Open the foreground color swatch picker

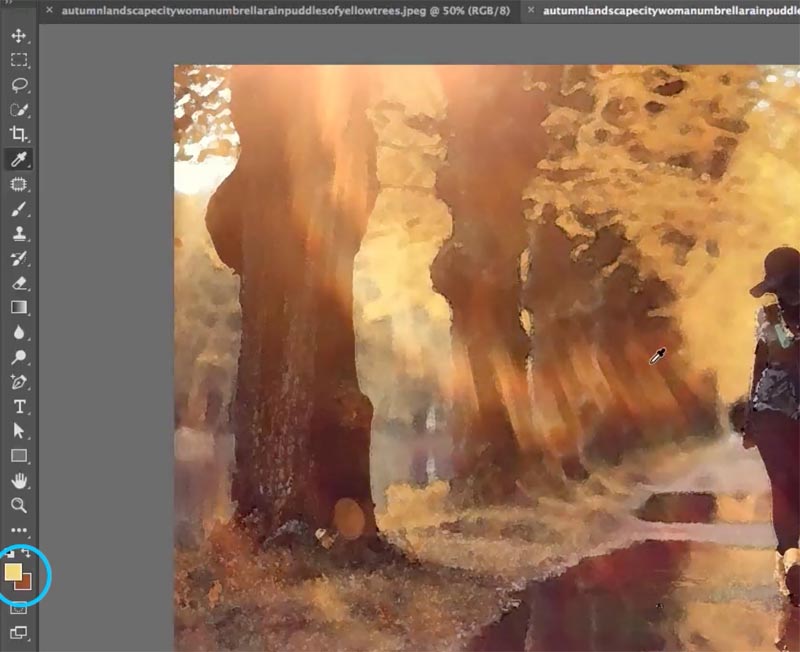[13, 573]
